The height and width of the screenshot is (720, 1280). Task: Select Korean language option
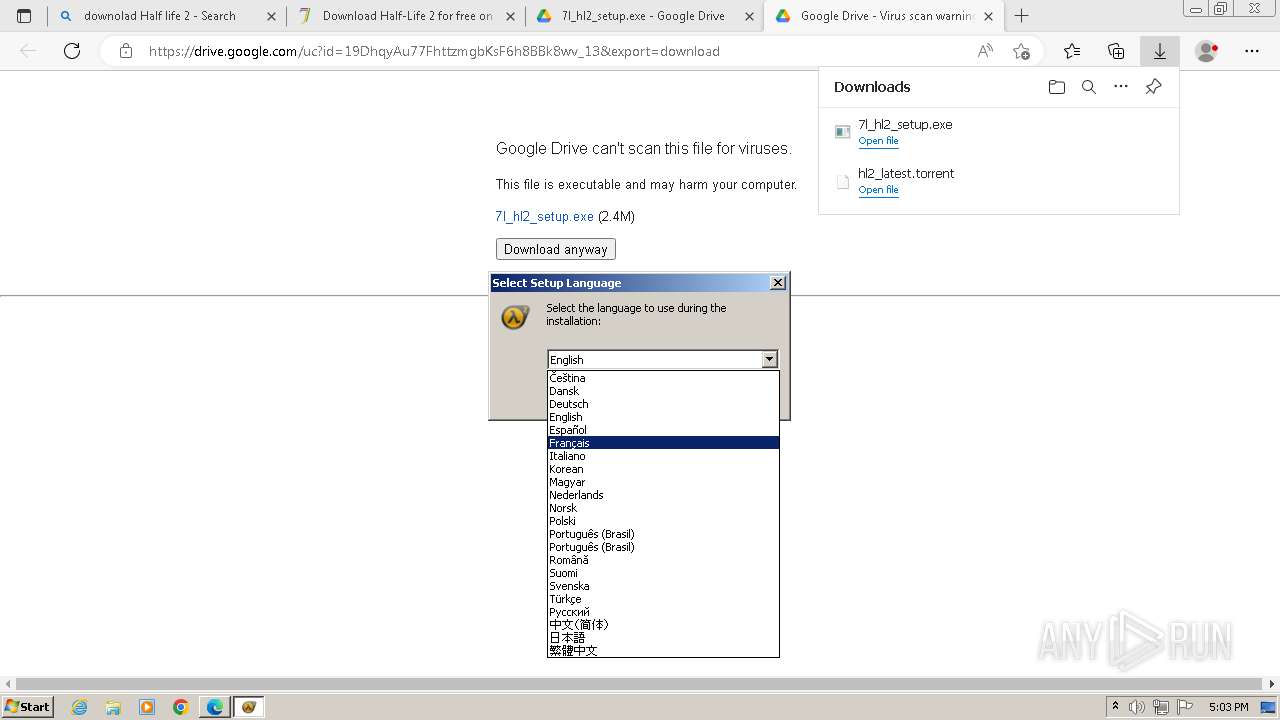663,469
